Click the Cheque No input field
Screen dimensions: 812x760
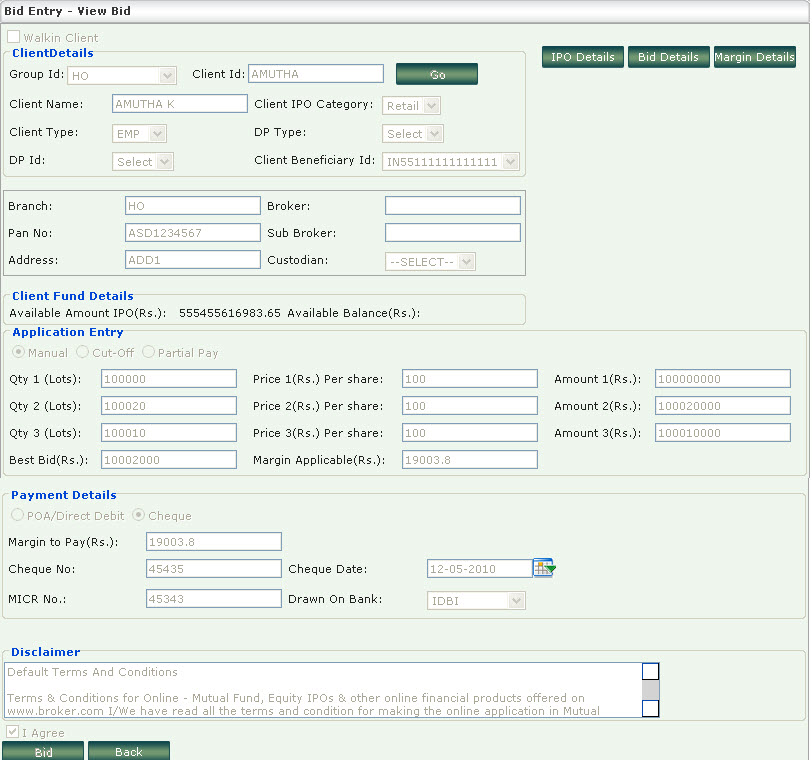point(214,568)
